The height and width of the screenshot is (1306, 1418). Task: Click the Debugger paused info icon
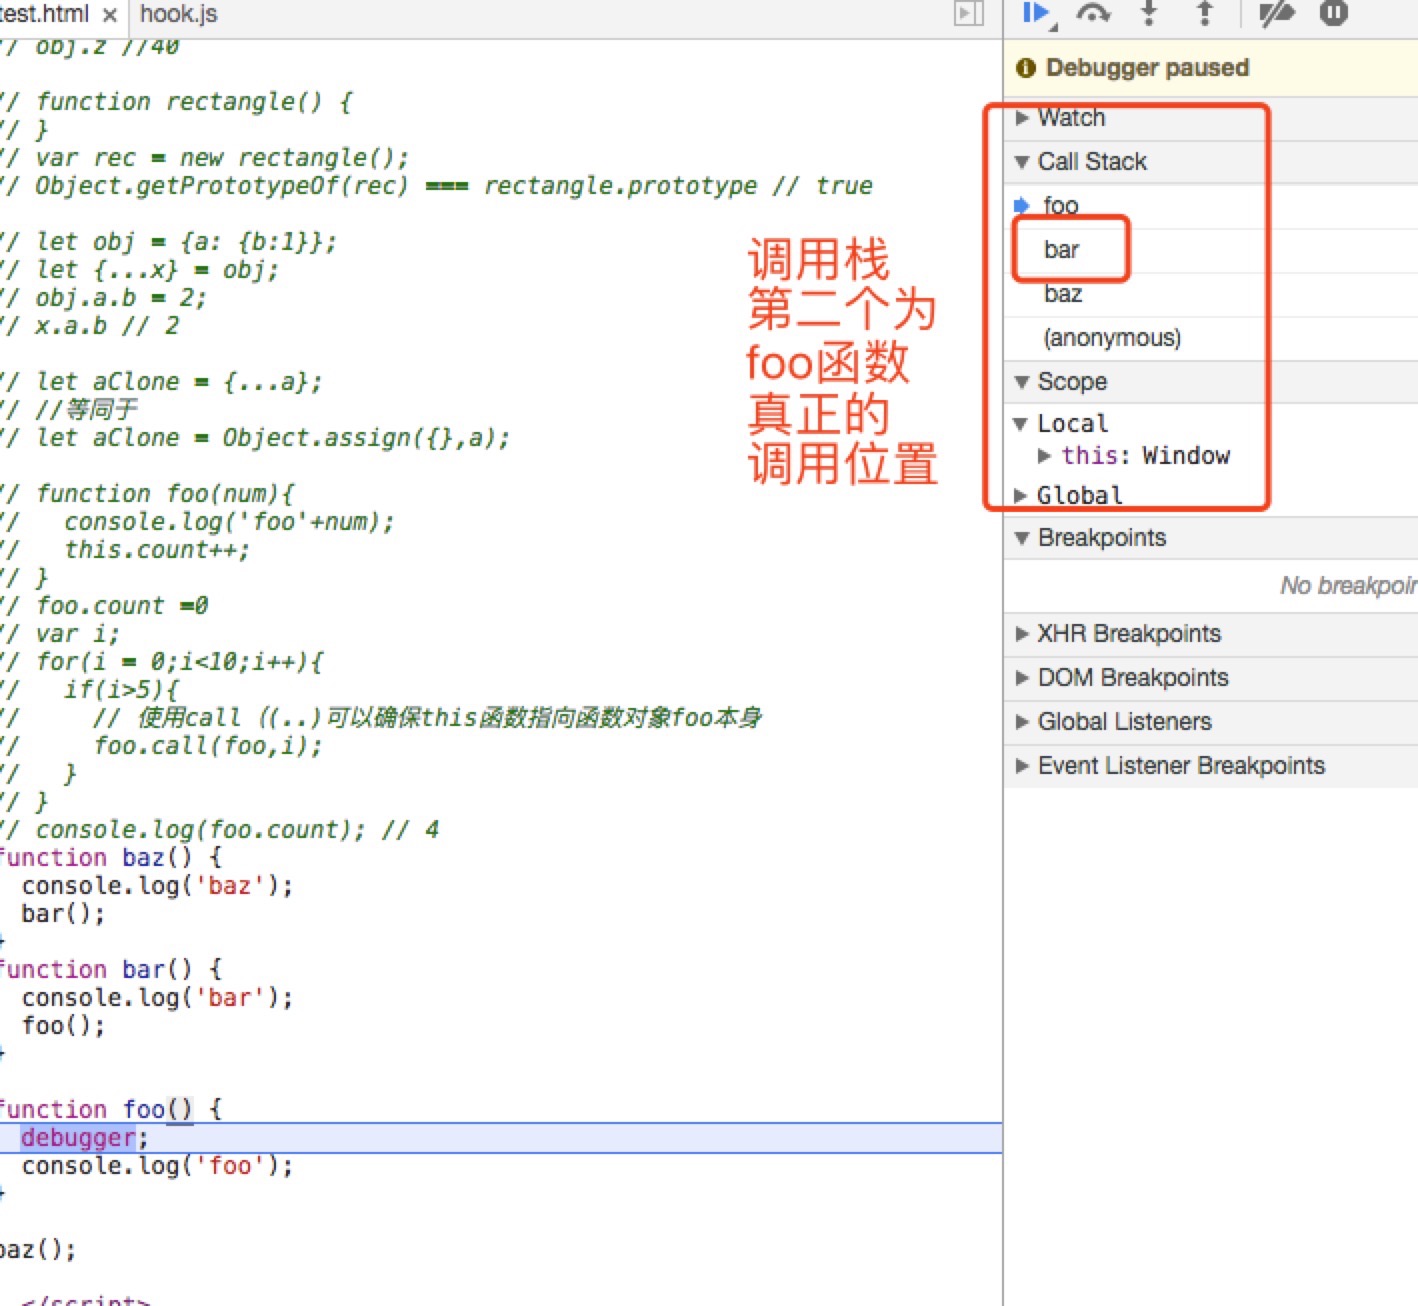click(x=1025, y=68)
